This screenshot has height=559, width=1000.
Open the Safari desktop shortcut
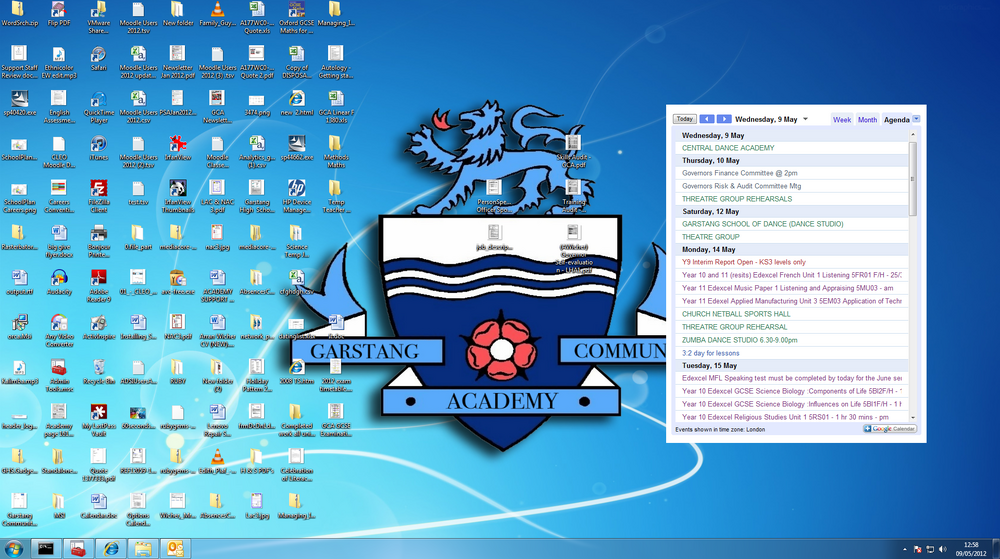(98, 59)
